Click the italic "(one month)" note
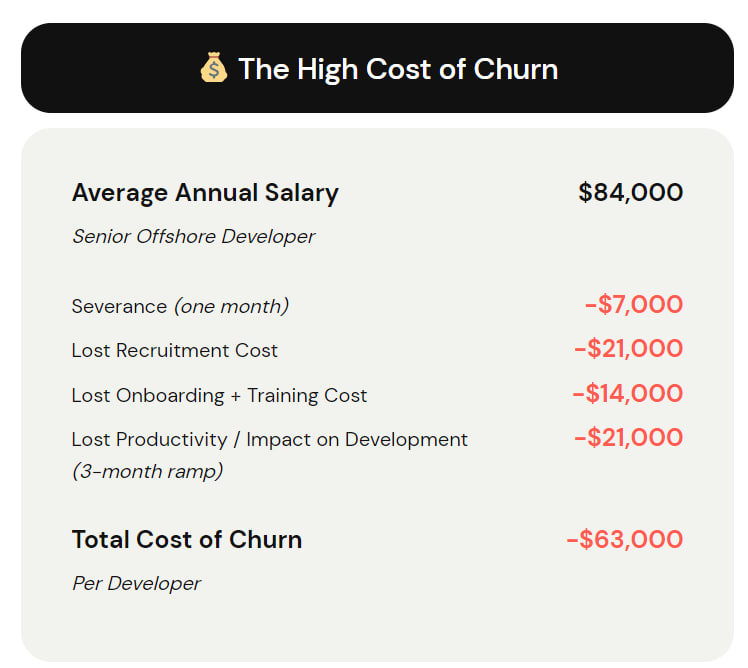The image size is (748, 668). point(231,306)
